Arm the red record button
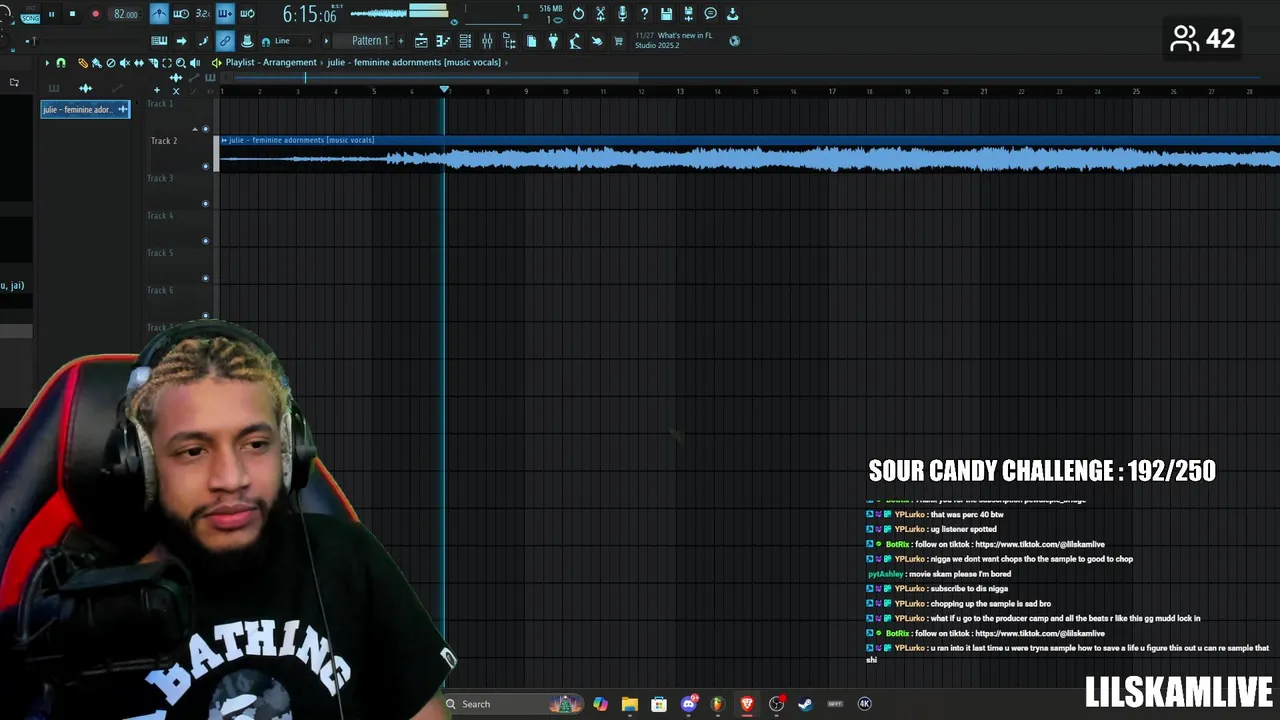The height and width of the screenshot is (720, 1280). 95,14
